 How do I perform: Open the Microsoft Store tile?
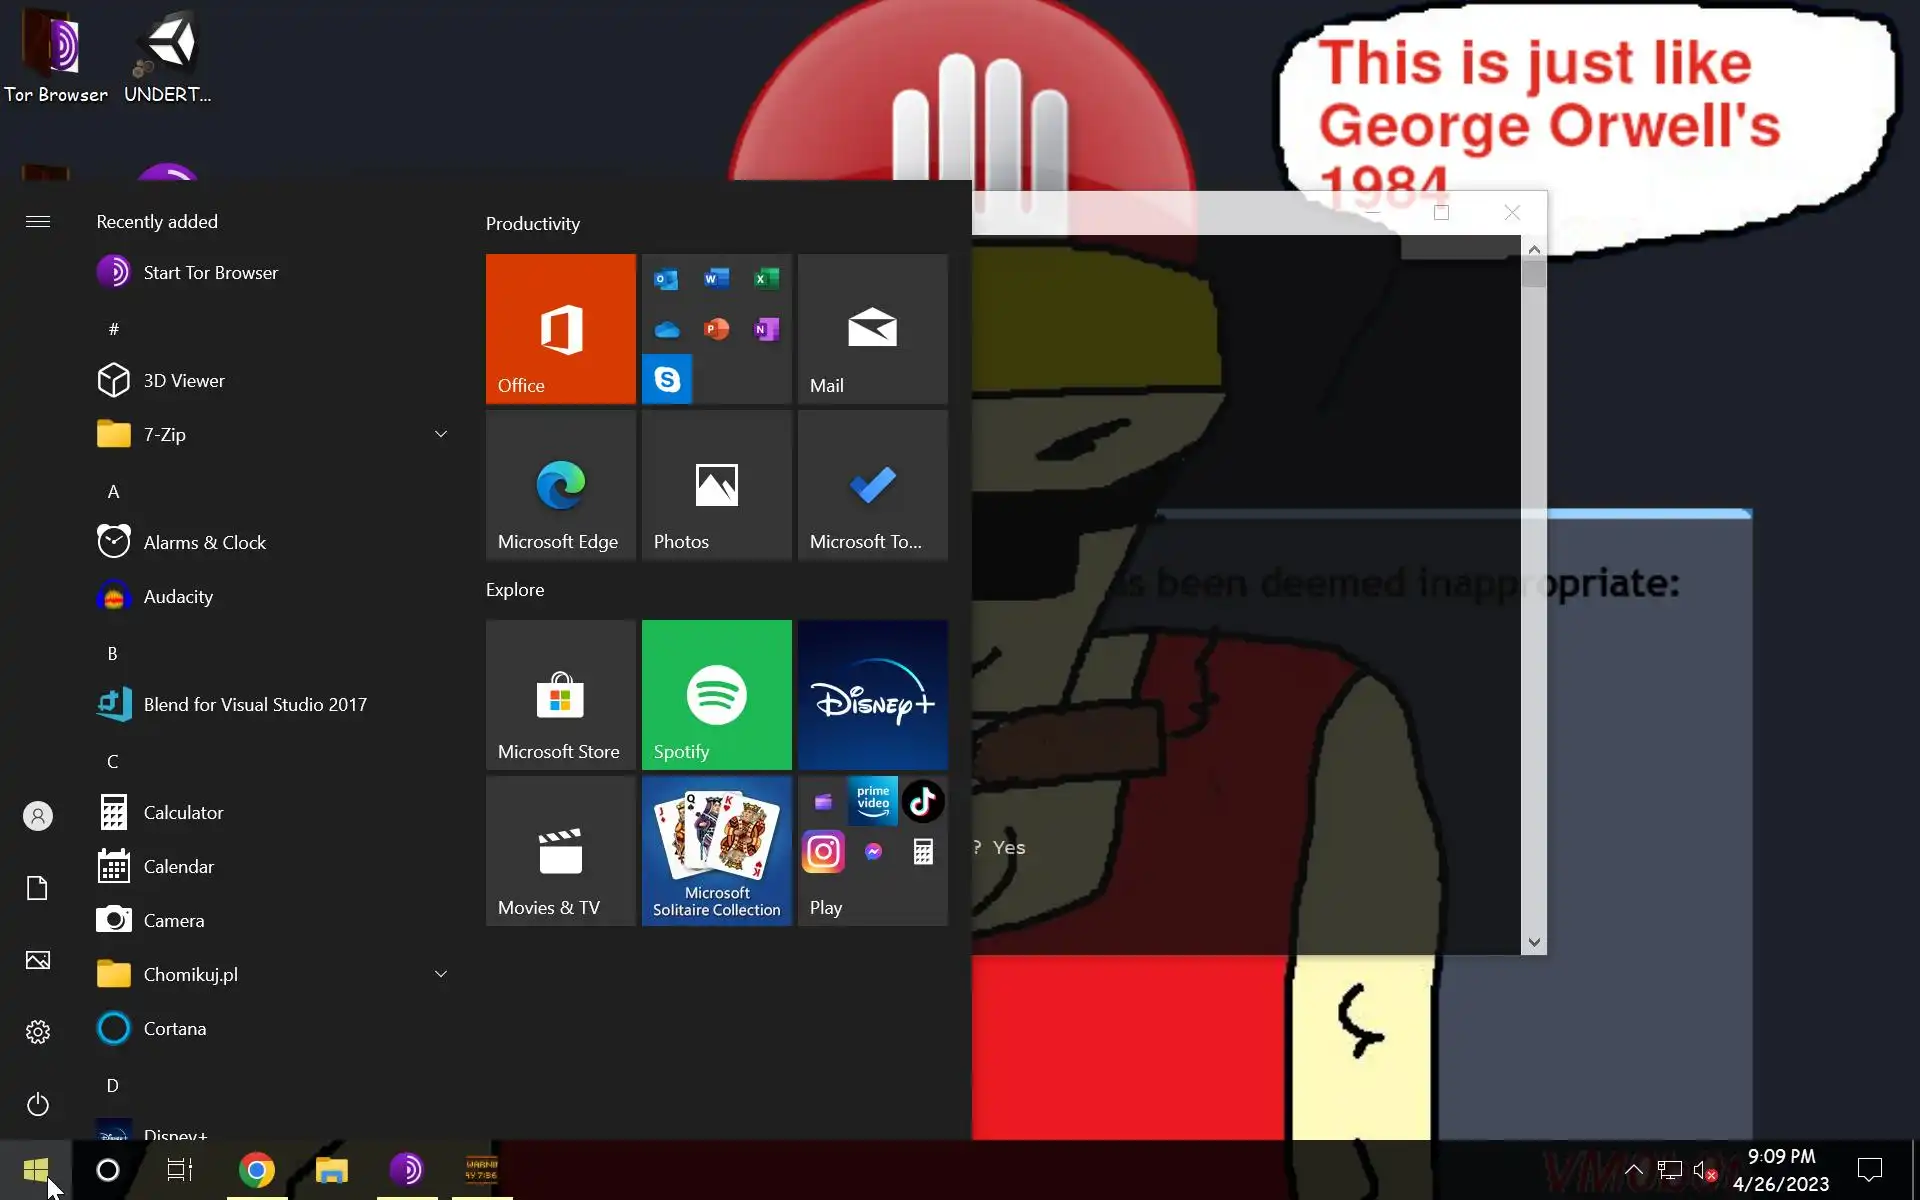coord(560,694)
